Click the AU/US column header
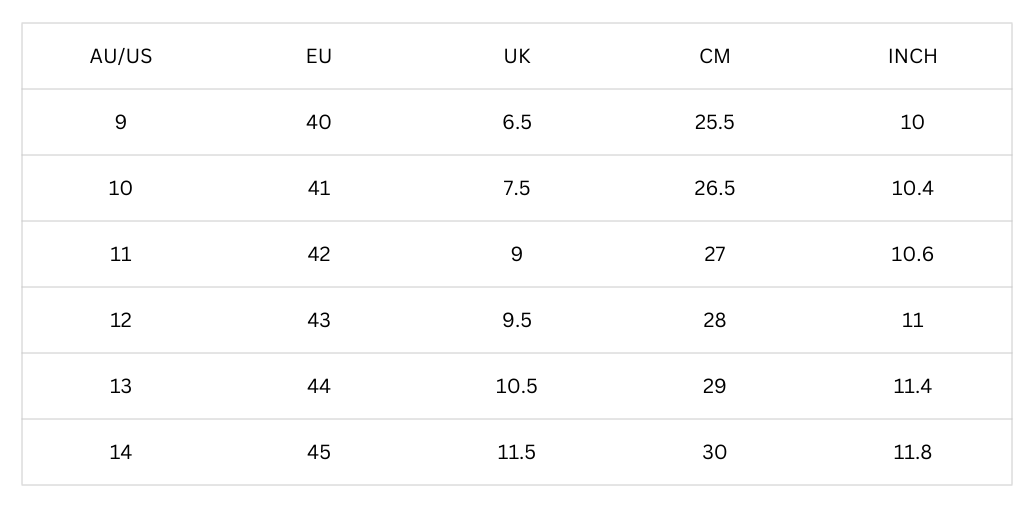The image size is (1033, 509). [121, 57]
